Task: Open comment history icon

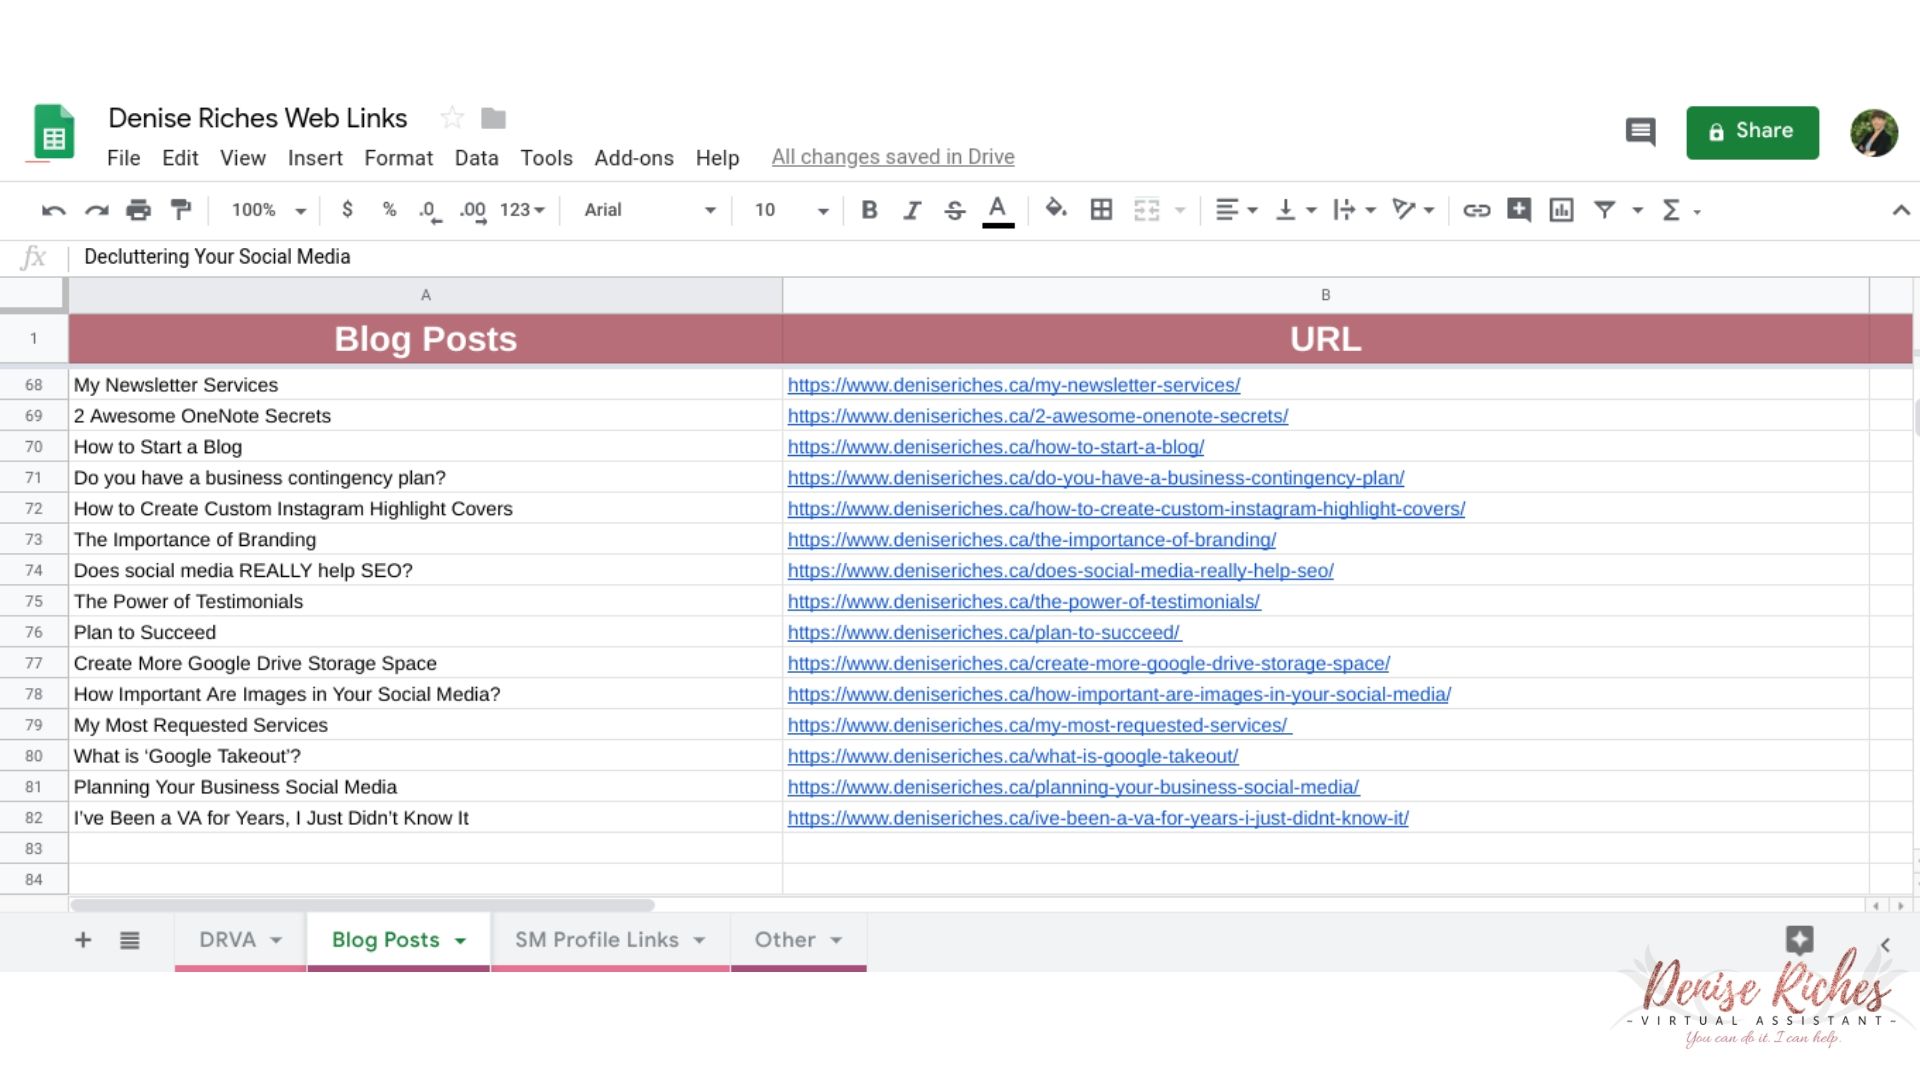Action: [1640, 131]
